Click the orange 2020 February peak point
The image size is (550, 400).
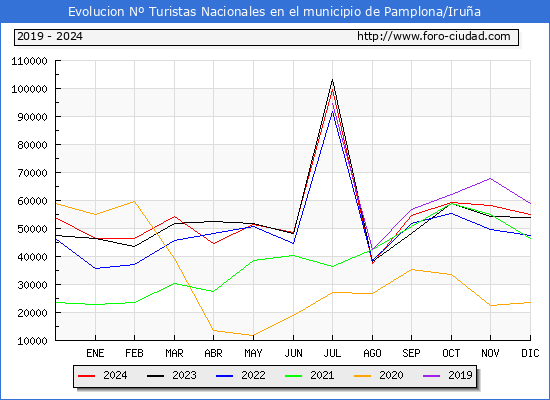click(x=134, y=201)
